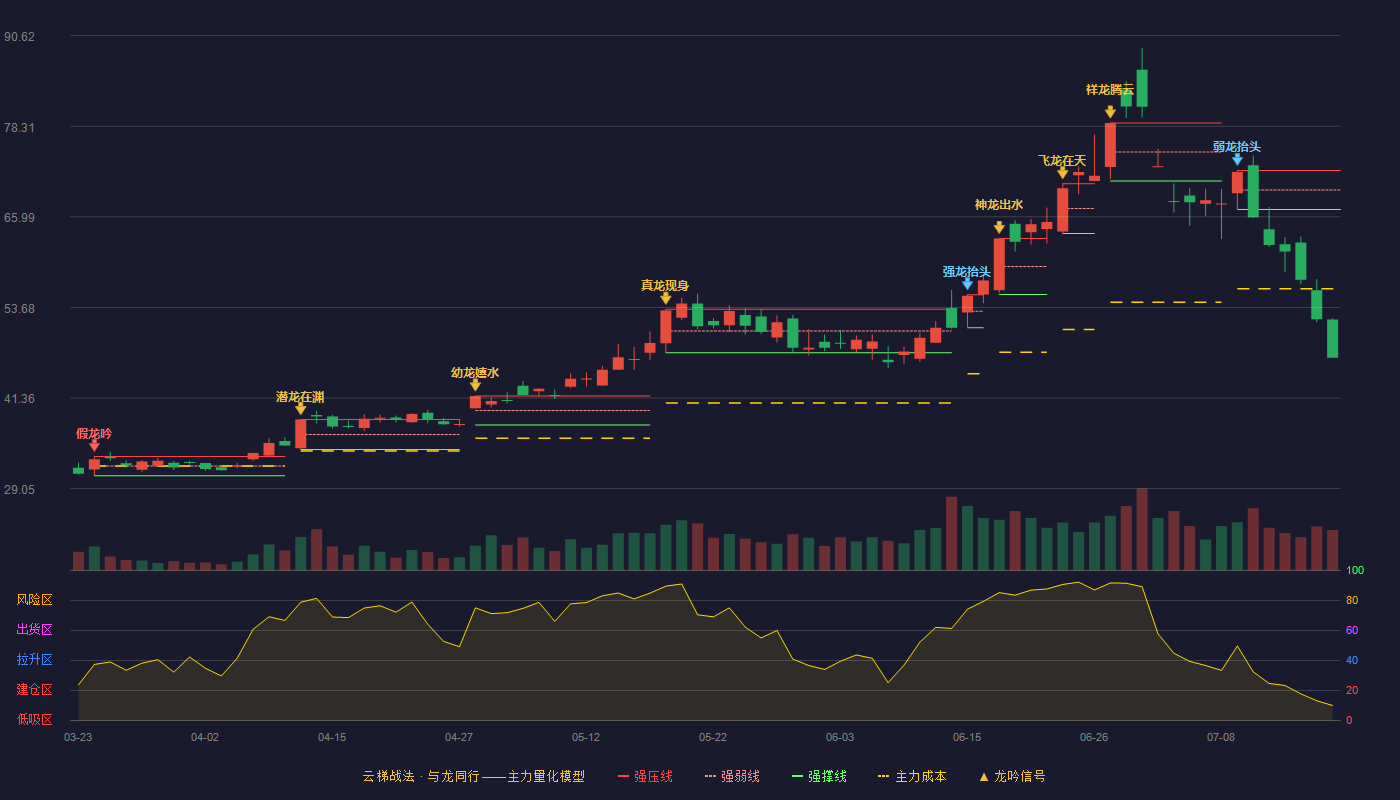The image size is (1400, 800).
Task: Toggle the 龙吟信号 legend entry
Action: pos(1011,776)
